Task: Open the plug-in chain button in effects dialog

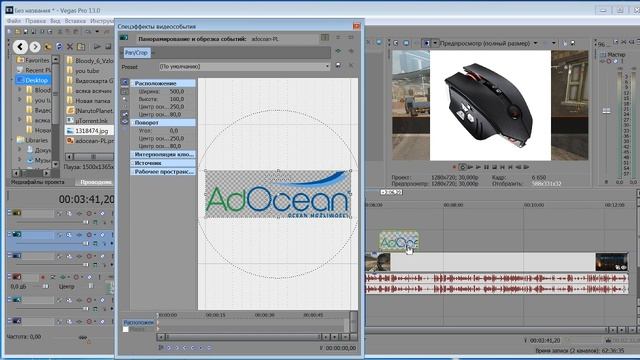Action: click(338, 52)
